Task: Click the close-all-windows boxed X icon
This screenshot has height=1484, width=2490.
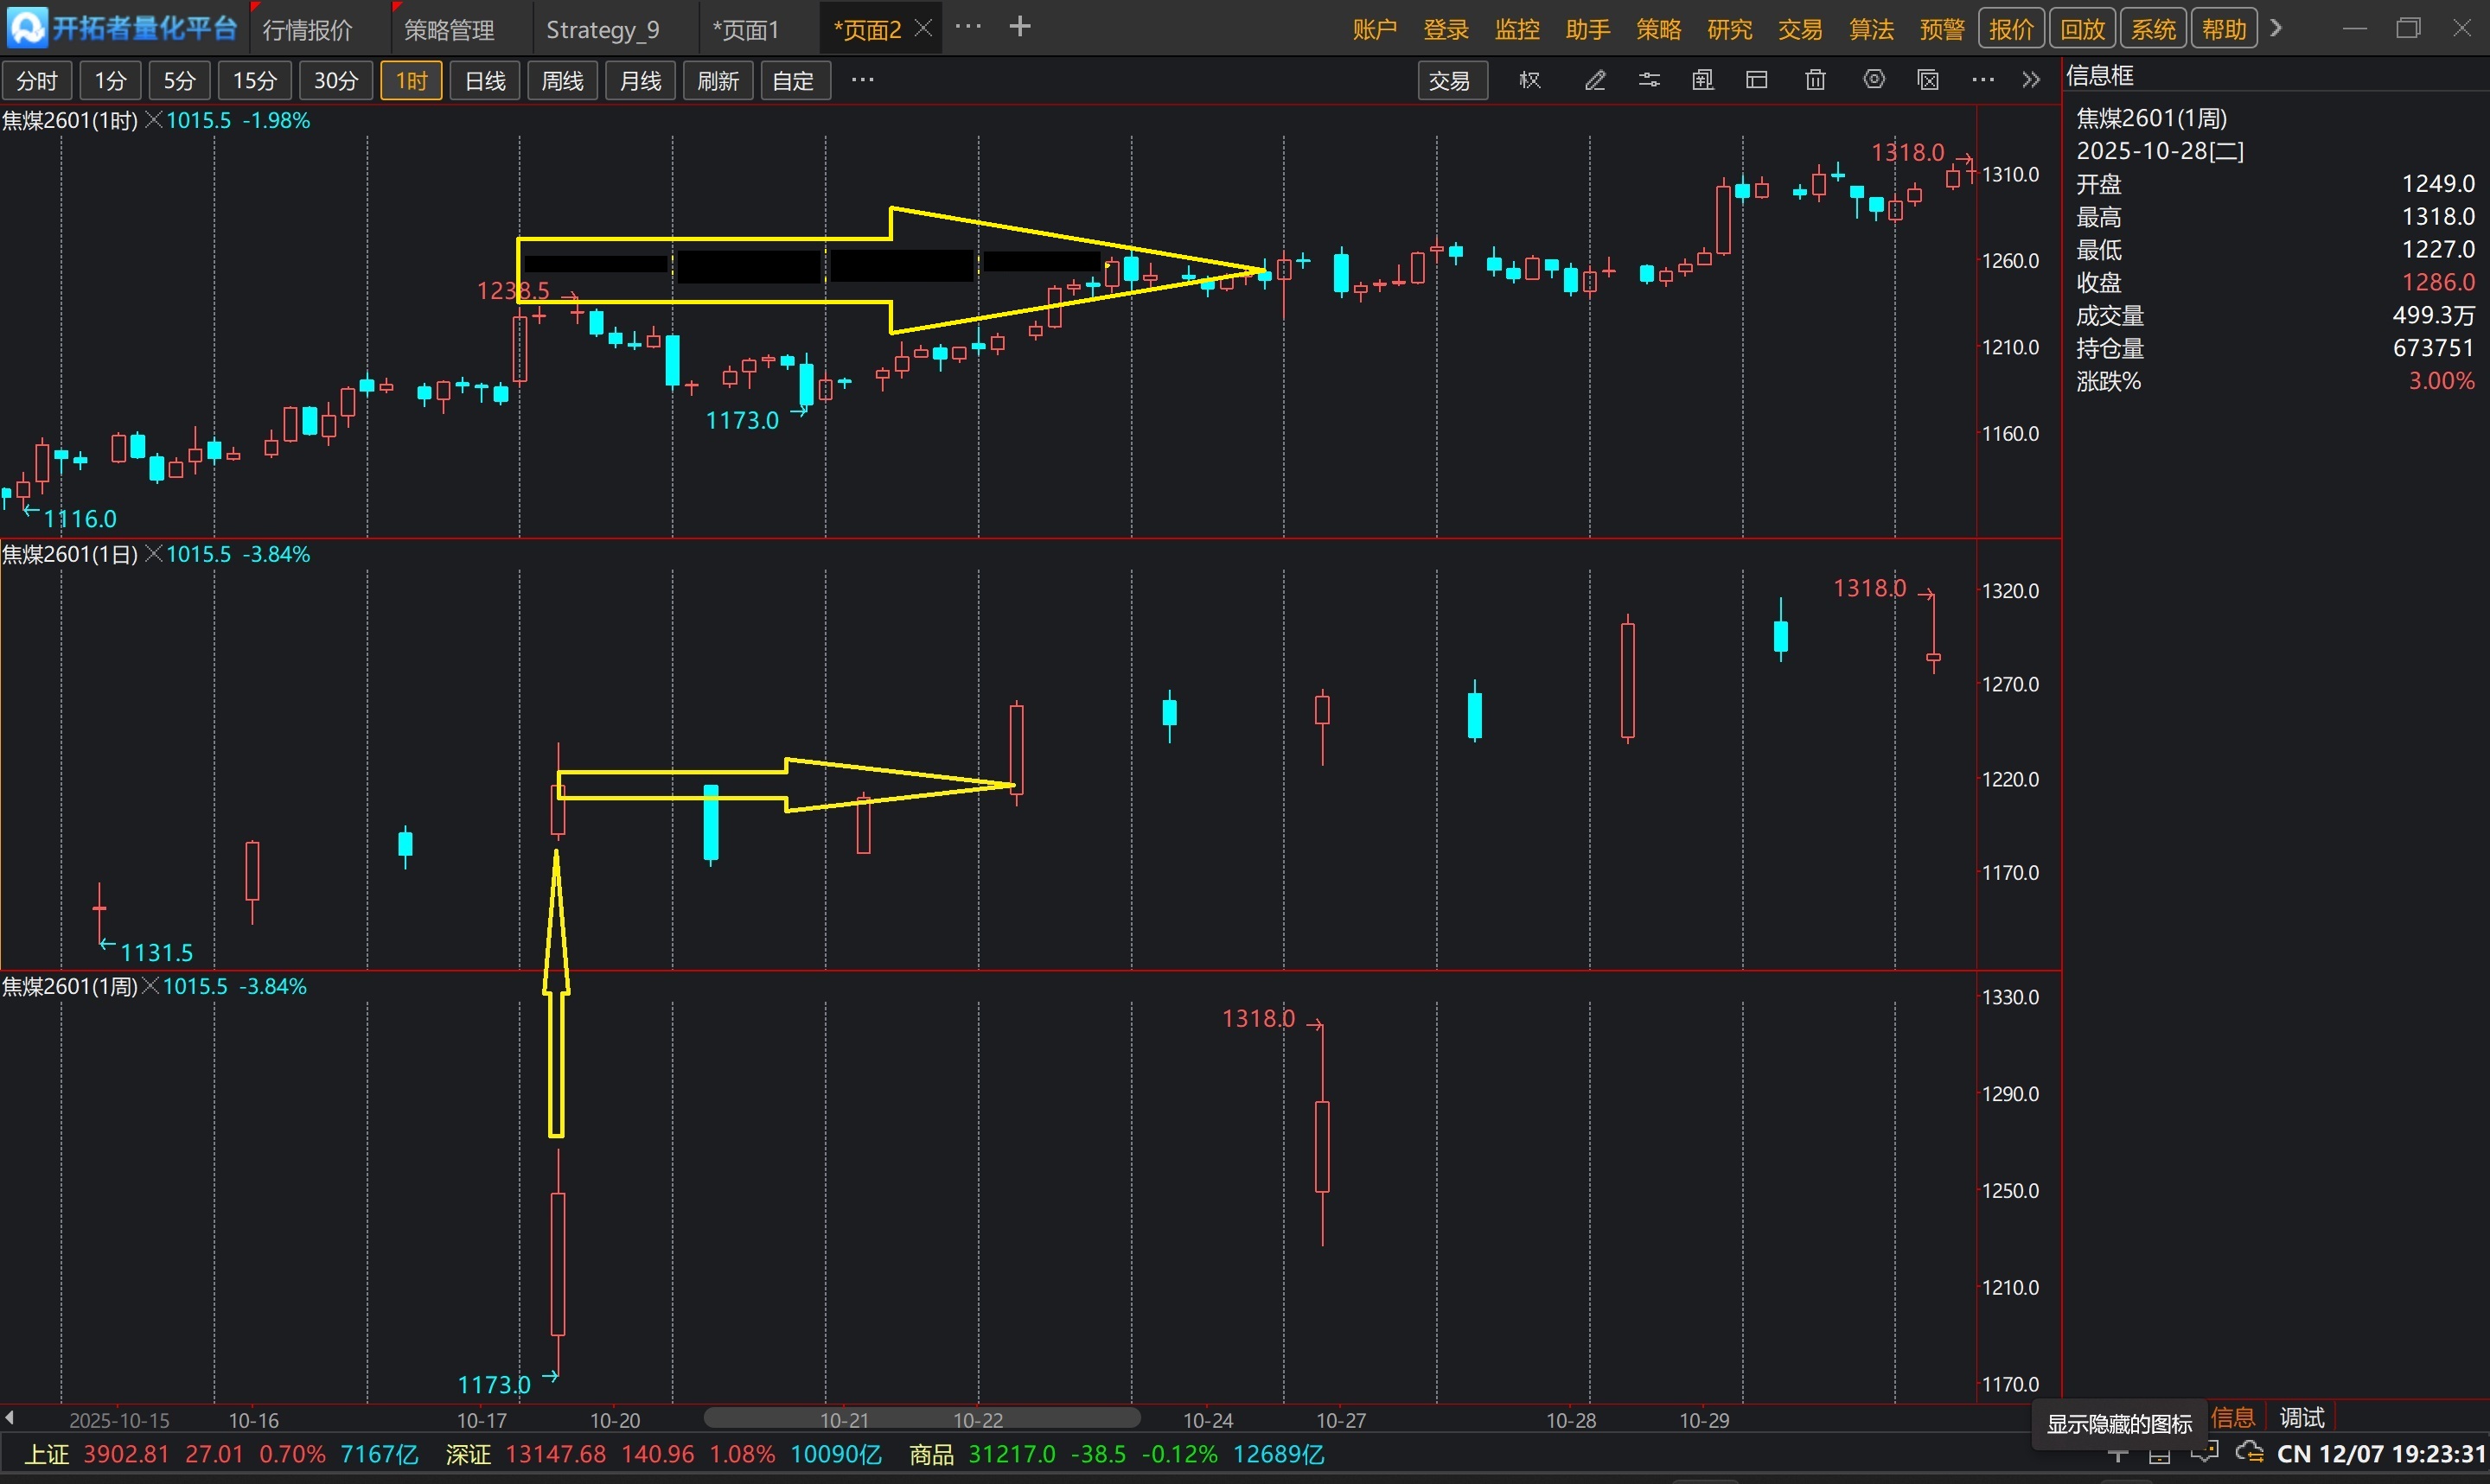Action: (x=1929, y=80)
